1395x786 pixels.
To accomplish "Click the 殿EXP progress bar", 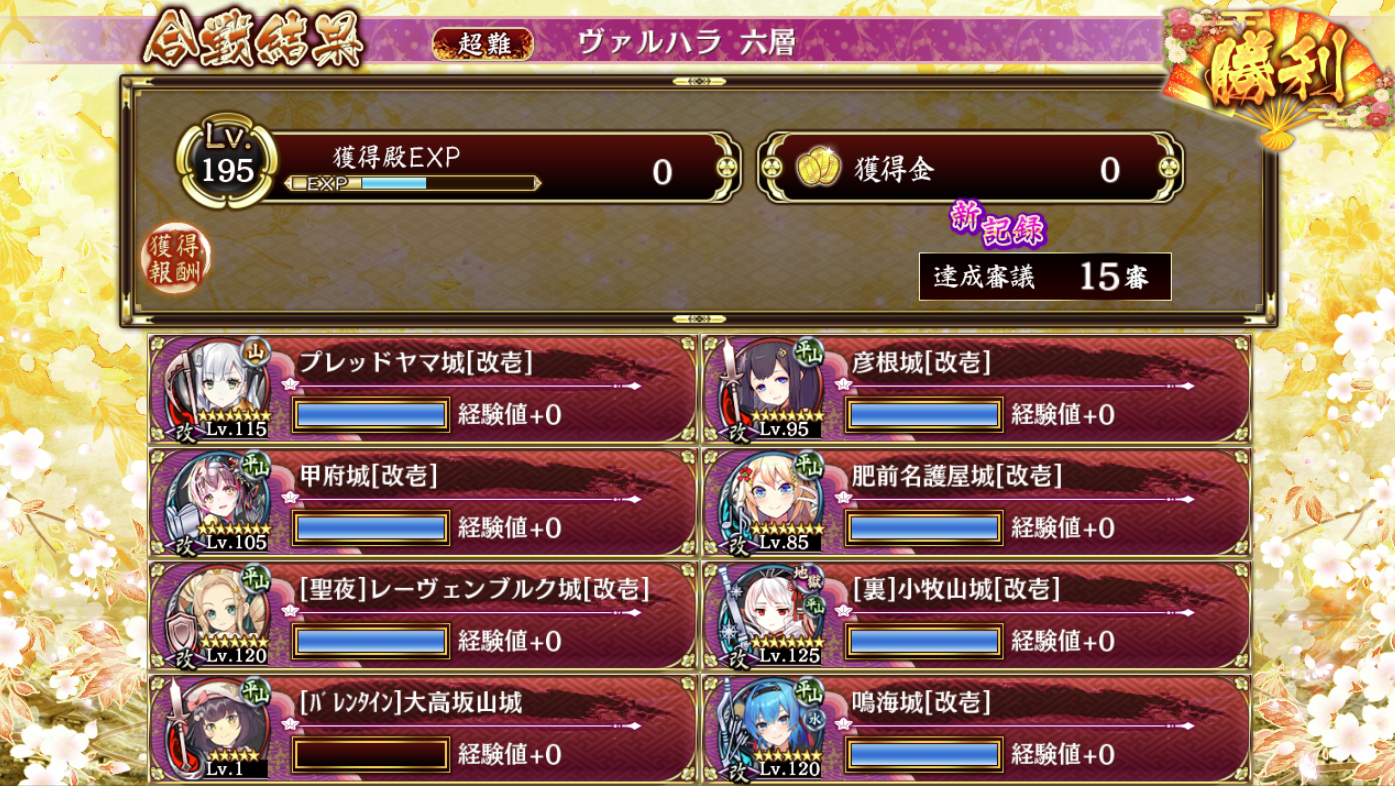I will 414,183.
